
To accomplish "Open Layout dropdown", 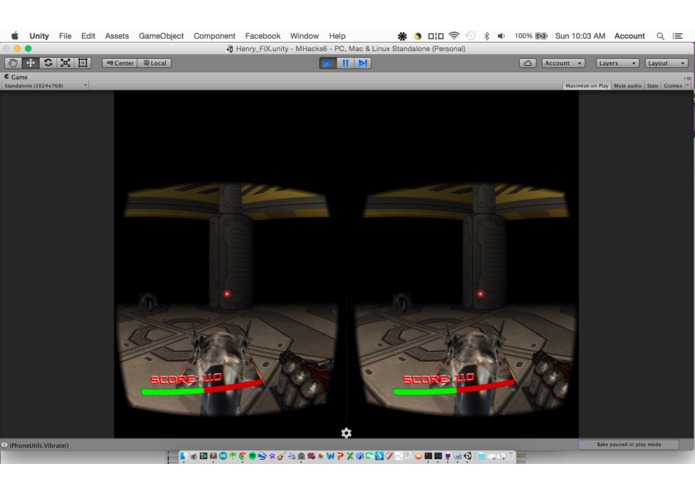I will pos(666,63).
